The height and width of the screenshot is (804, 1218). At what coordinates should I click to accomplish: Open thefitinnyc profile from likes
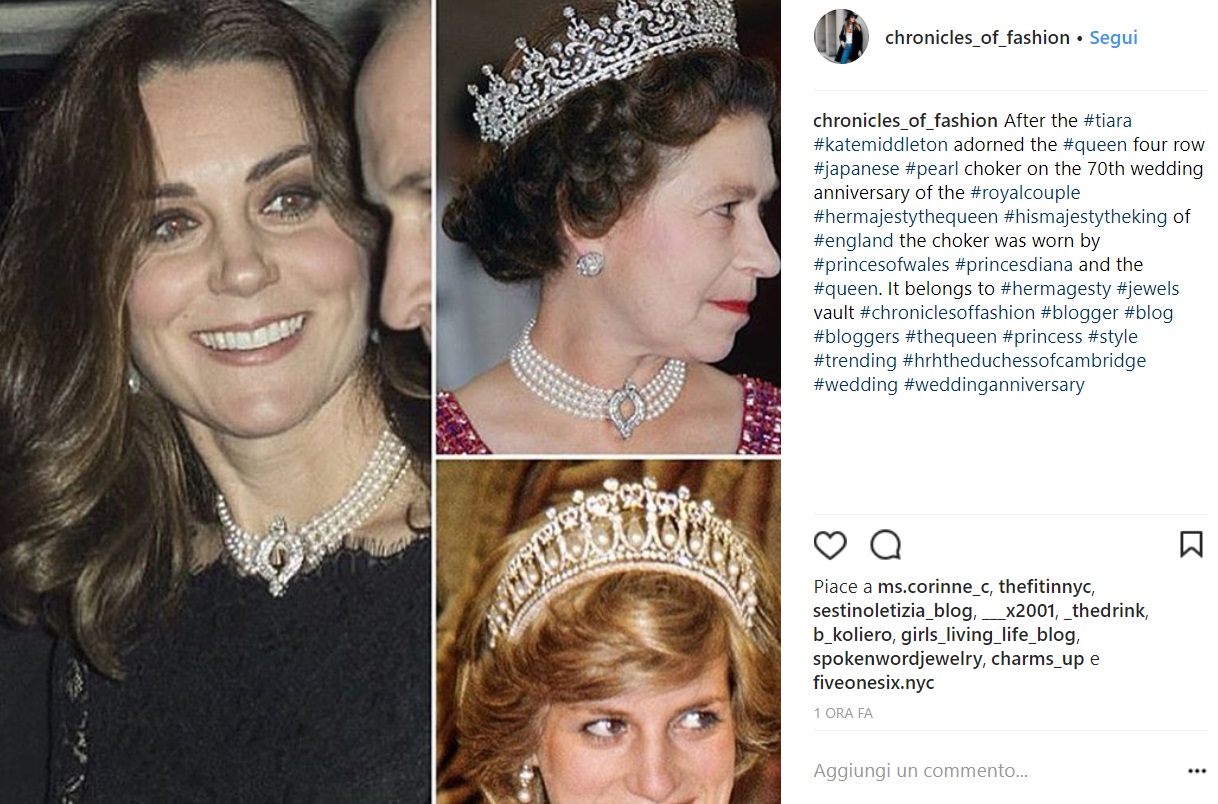tap(1044, 587)
